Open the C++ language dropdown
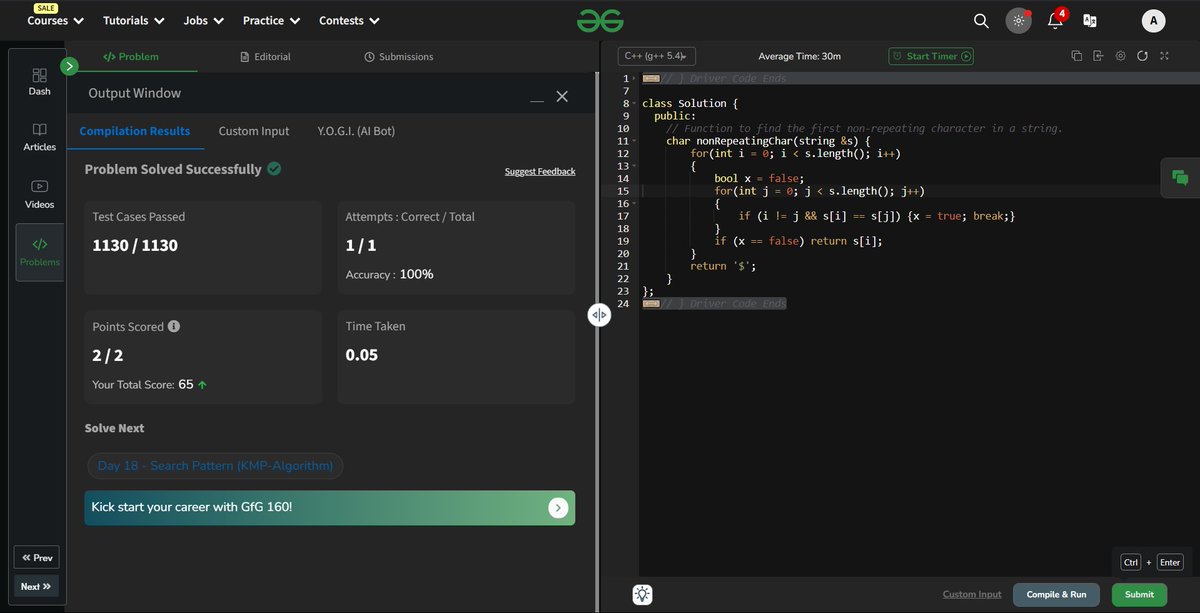1200x613 pixels. point(656,57)
